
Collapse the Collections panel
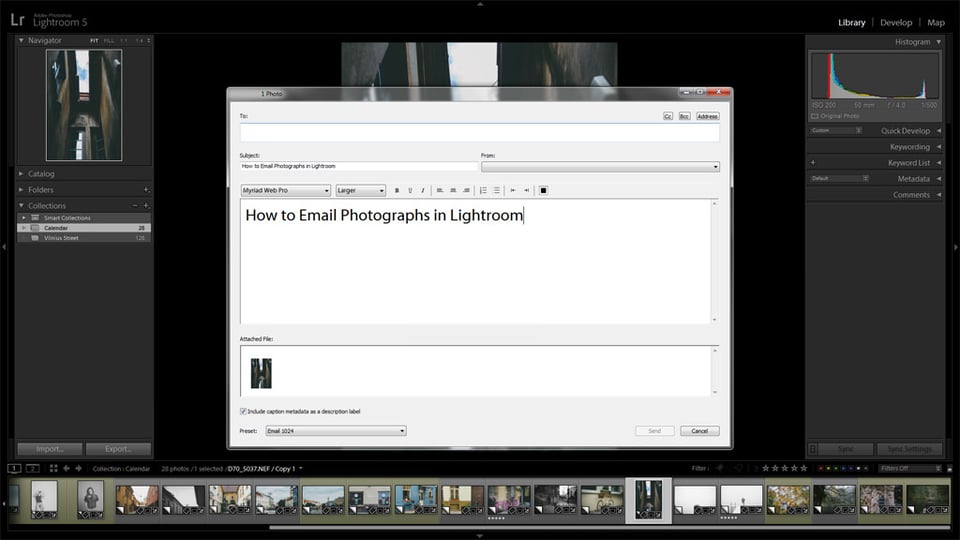pos(21,206)
